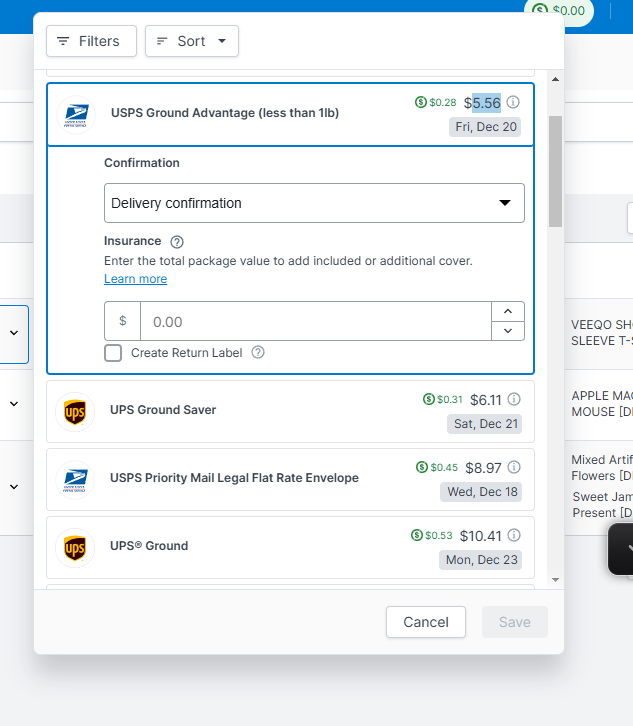
Task: Show Create Return Label help tooltip
Action: (258, 352)
